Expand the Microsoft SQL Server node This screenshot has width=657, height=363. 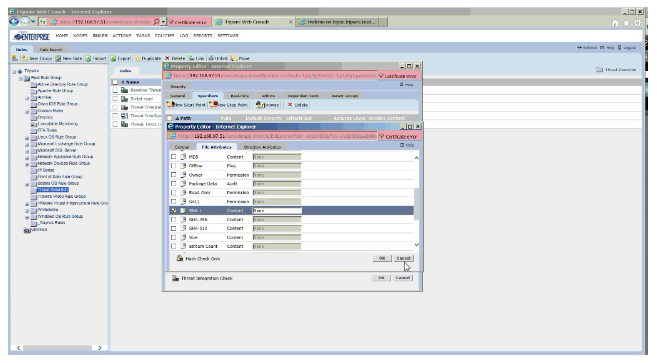[27, 151]
